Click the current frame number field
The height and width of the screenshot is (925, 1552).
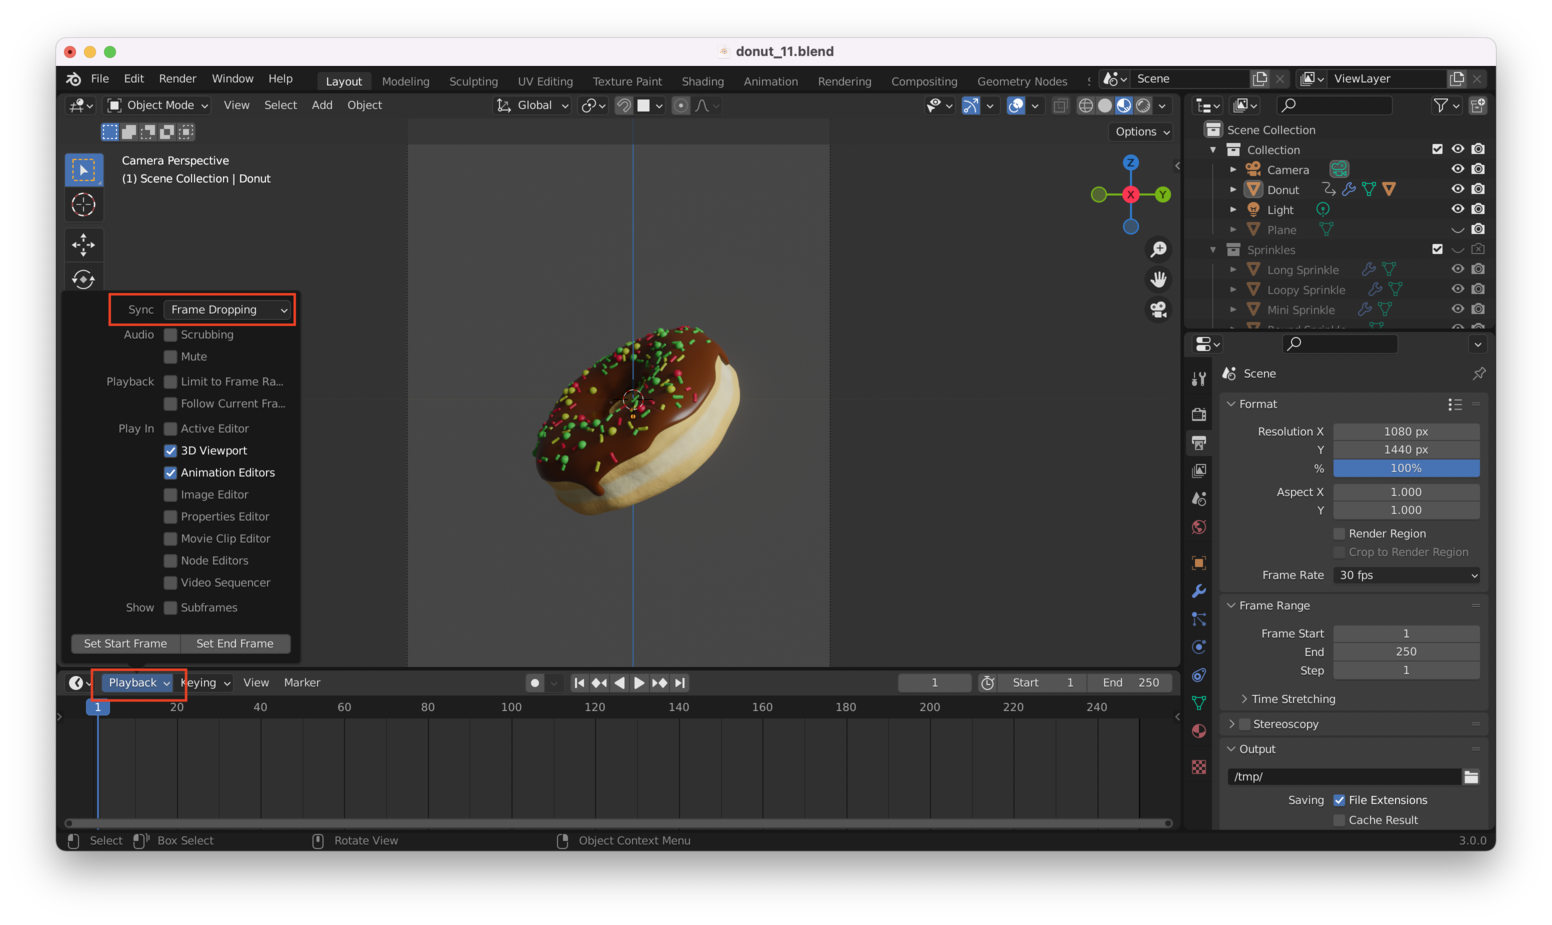(x=934, y=682)
